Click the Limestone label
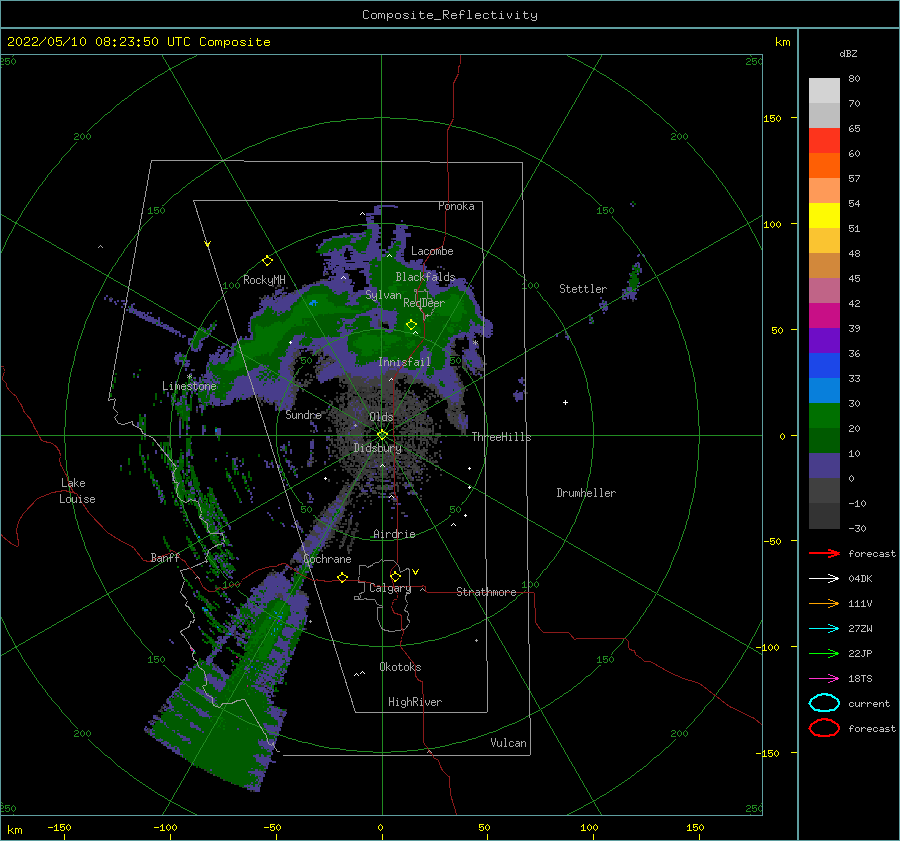The height and width of the screenshot is (841, 900). (189, 386)
